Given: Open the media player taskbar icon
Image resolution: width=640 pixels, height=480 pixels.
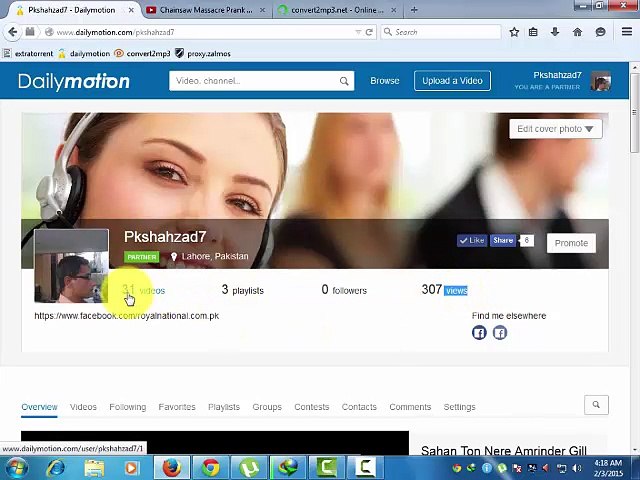Looking at the screenshot, I should point(131,468).
